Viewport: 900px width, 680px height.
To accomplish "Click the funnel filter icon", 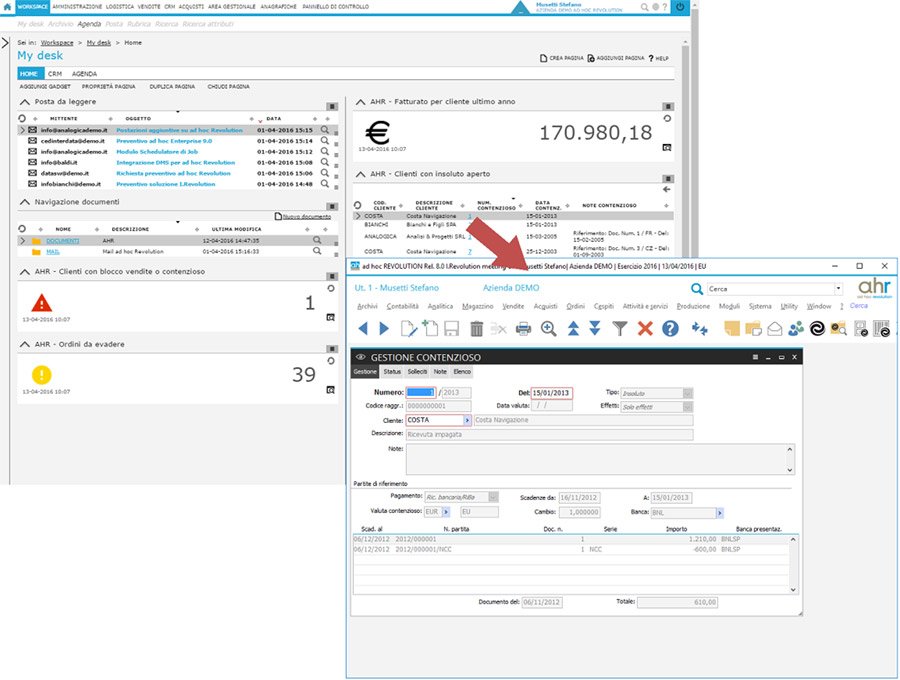I will pos(620,329).
